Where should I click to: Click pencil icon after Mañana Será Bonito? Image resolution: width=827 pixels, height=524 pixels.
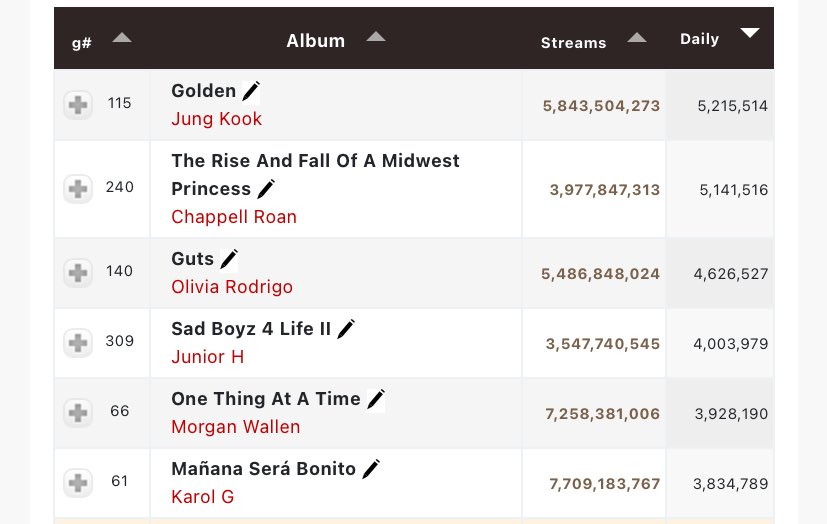click(371, 469)
